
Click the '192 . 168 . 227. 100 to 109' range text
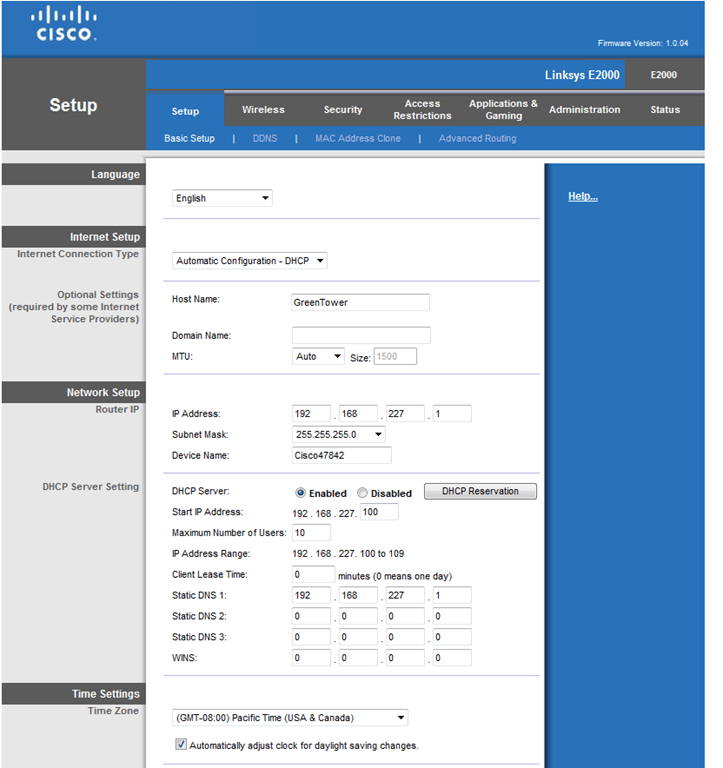pos(348,553)
